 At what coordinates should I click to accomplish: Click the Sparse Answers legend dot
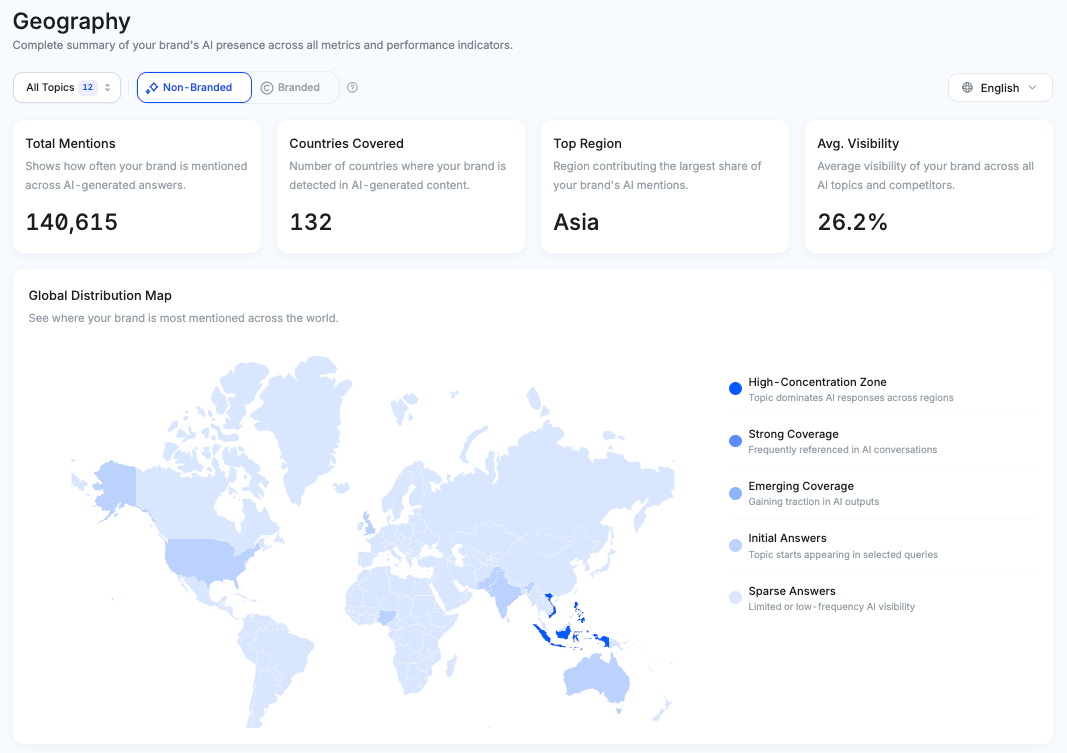coord(736,598)
